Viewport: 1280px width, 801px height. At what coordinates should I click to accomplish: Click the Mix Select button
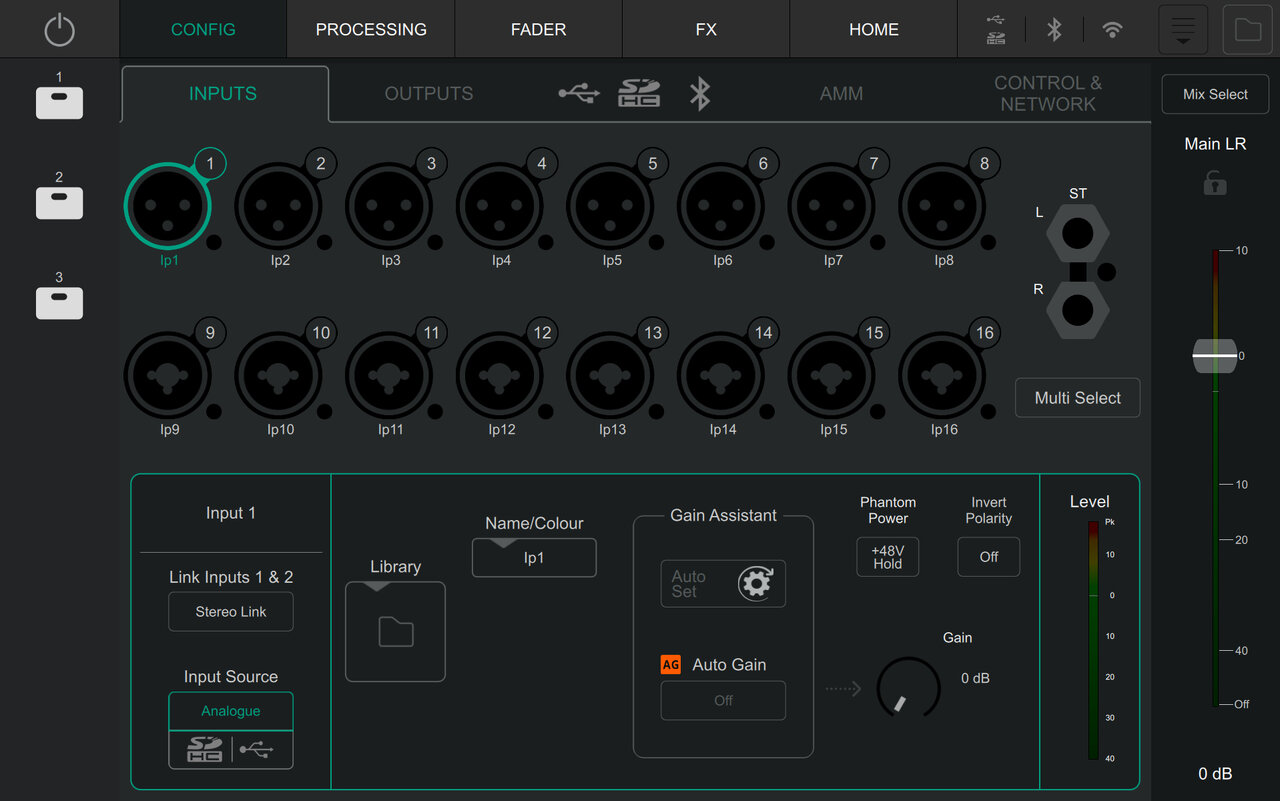tap(1215, 94)
